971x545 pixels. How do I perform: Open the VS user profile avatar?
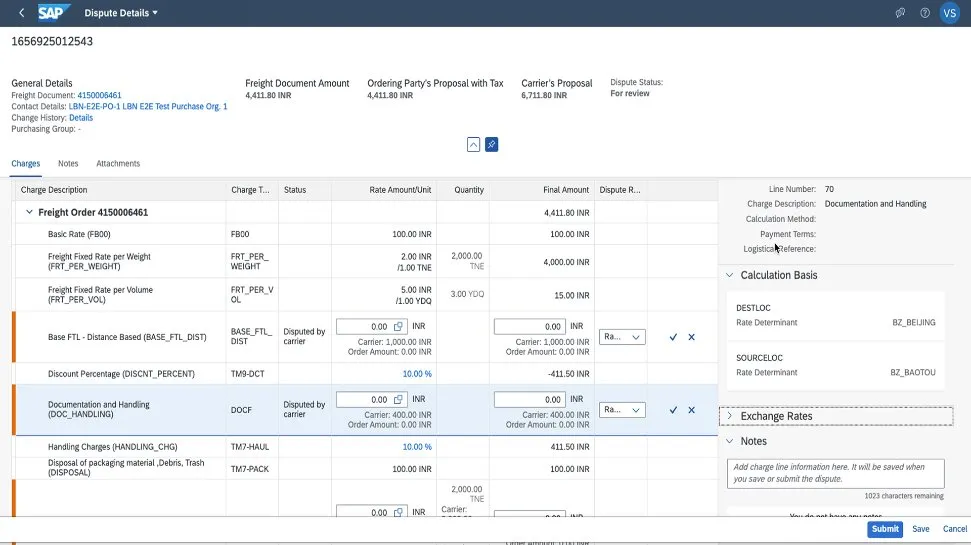coord(949,13)
